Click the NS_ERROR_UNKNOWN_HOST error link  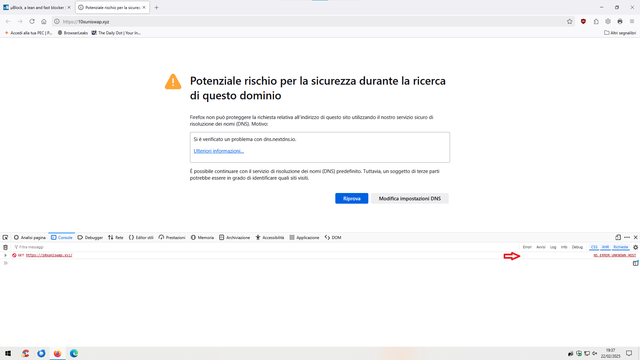click(x=614, y=255)
